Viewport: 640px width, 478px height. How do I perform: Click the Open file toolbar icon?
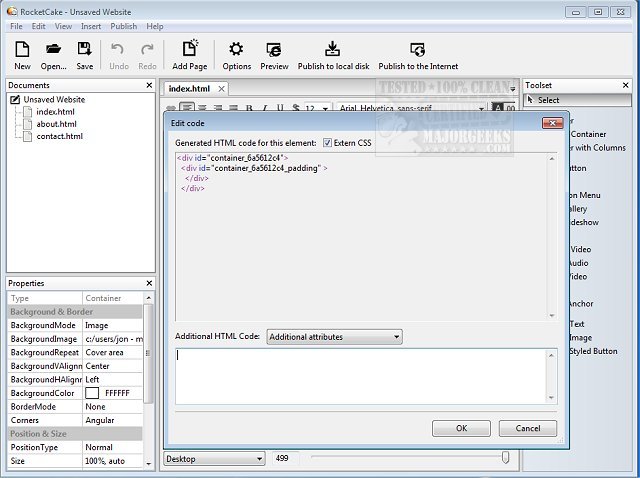(53, 49)
